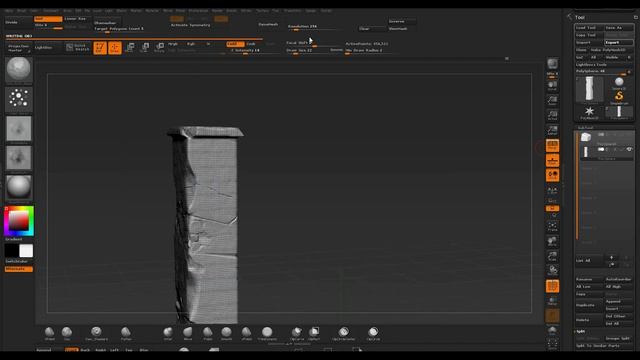Open the Render menu
The image size is (640, 360).
217,11
